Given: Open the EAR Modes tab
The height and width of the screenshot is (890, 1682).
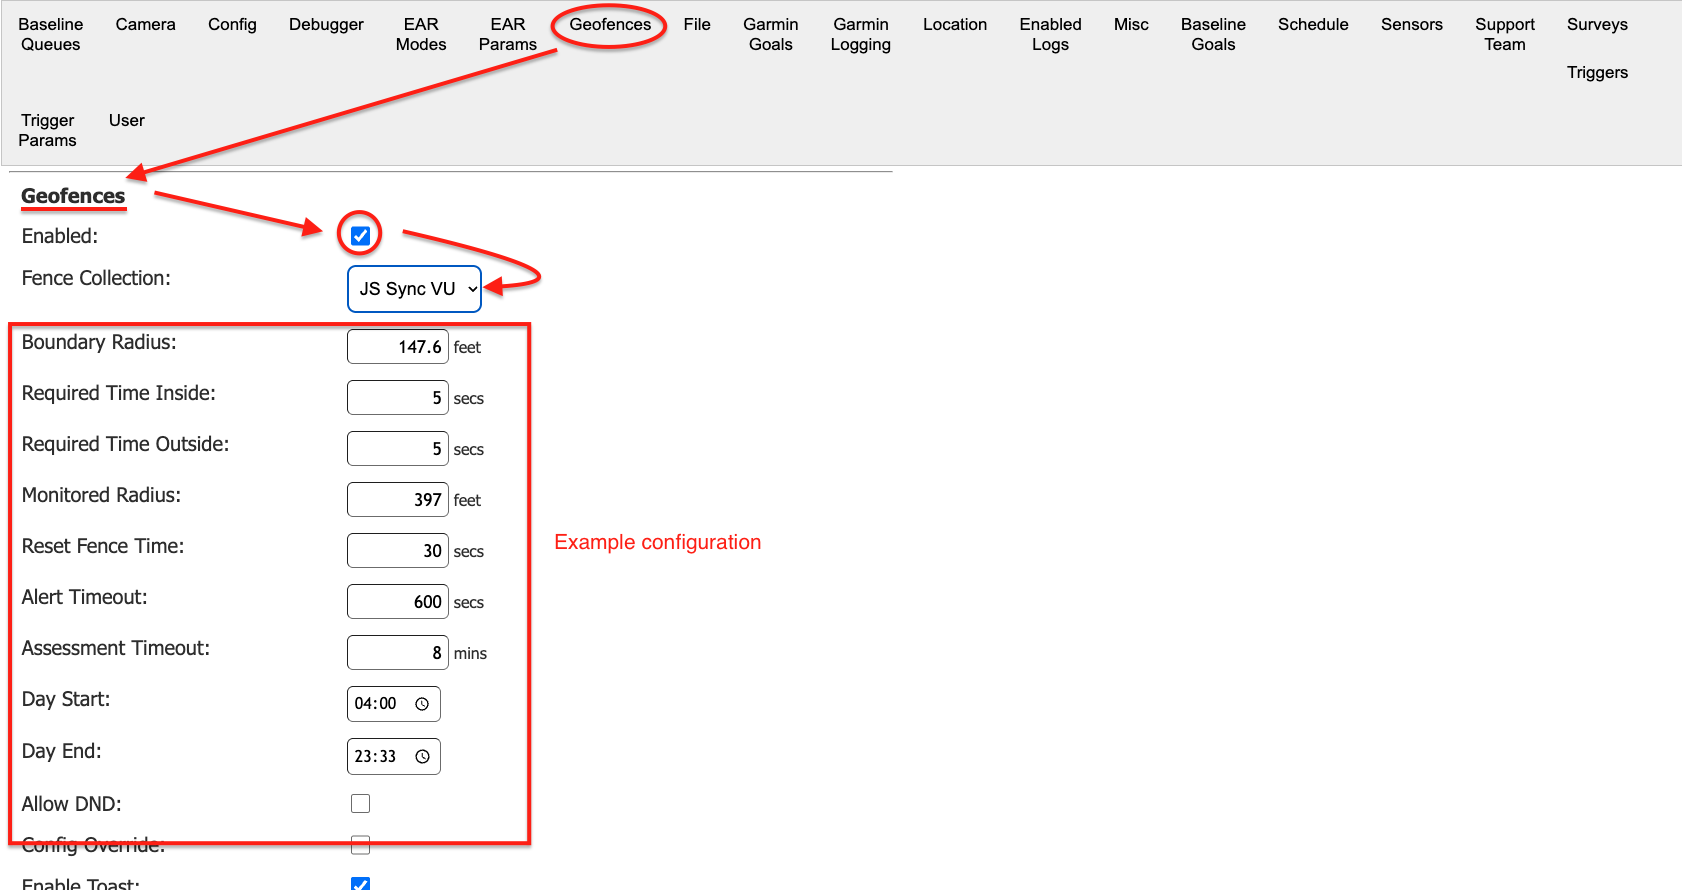Looking at the screenshot, I should (421, 34).
